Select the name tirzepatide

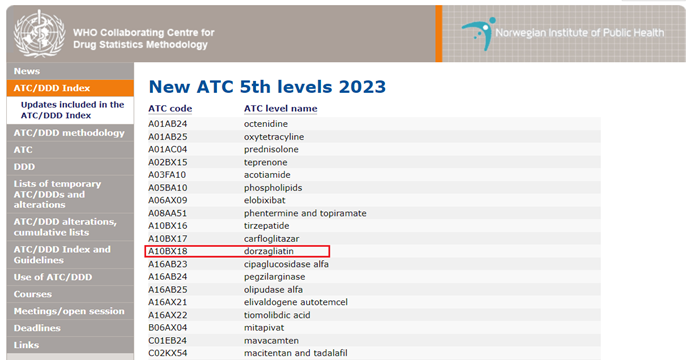click(267, 226)
